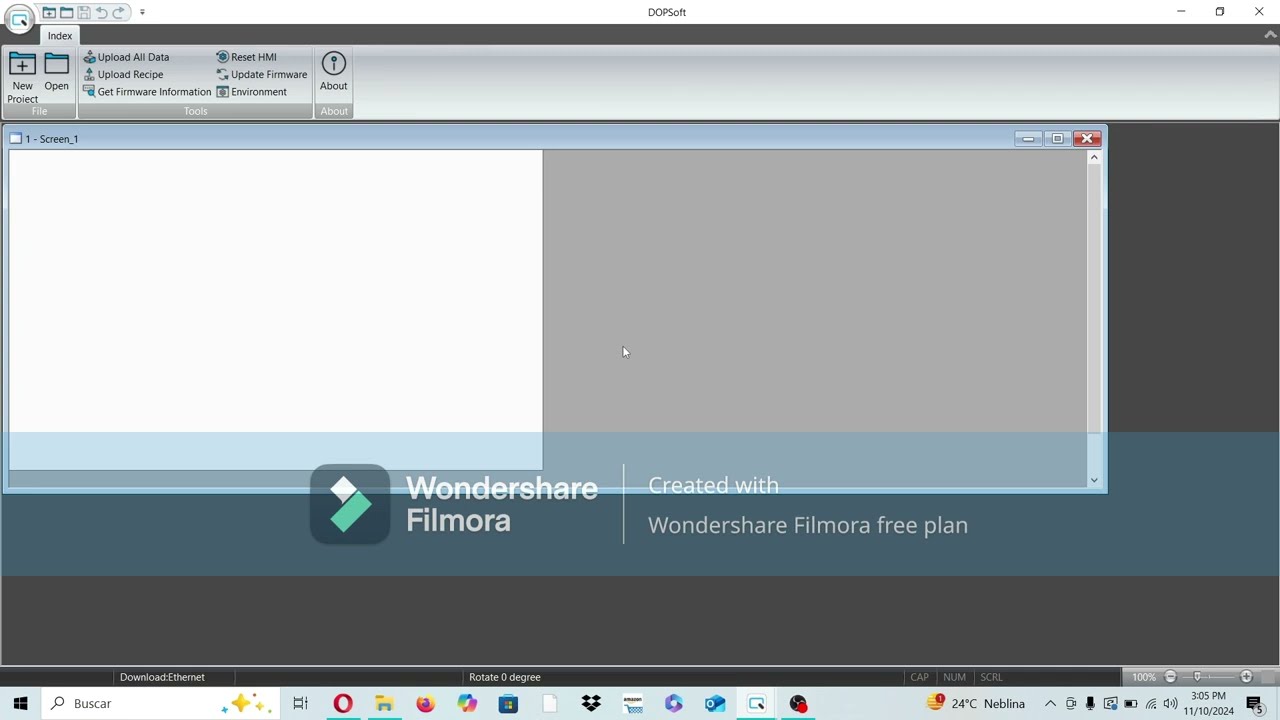Click the Save icon in quick access toolbar

pyautogui.click(x=84, y=12)
